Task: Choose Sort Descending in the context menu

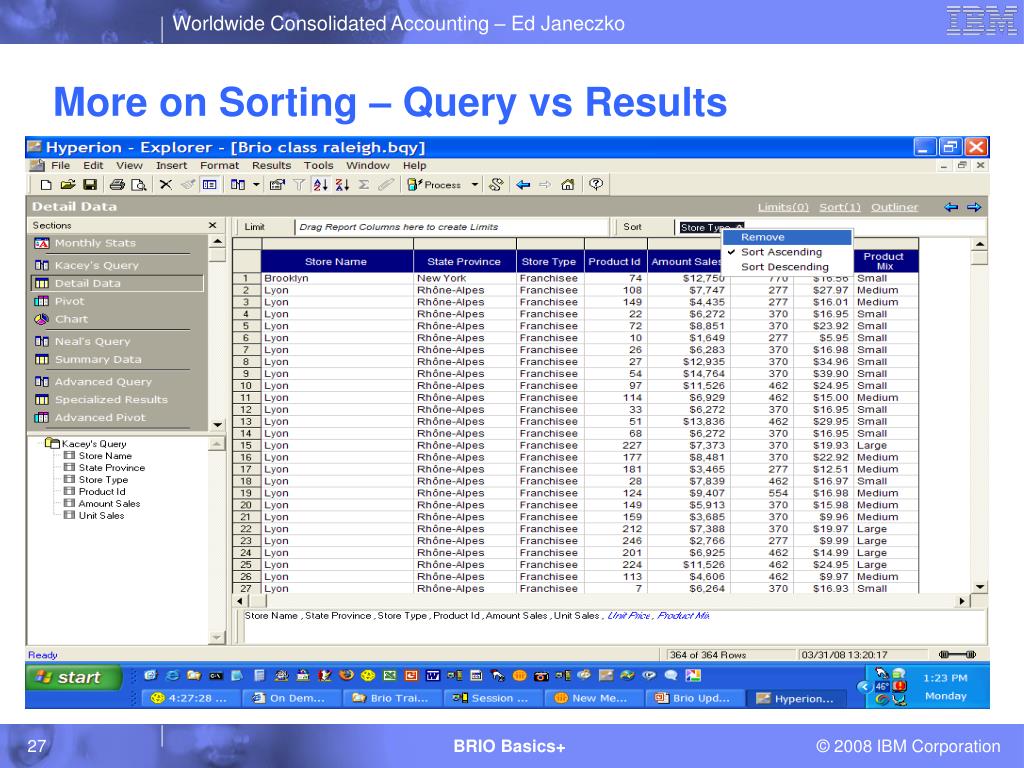Action: (787, 267)
